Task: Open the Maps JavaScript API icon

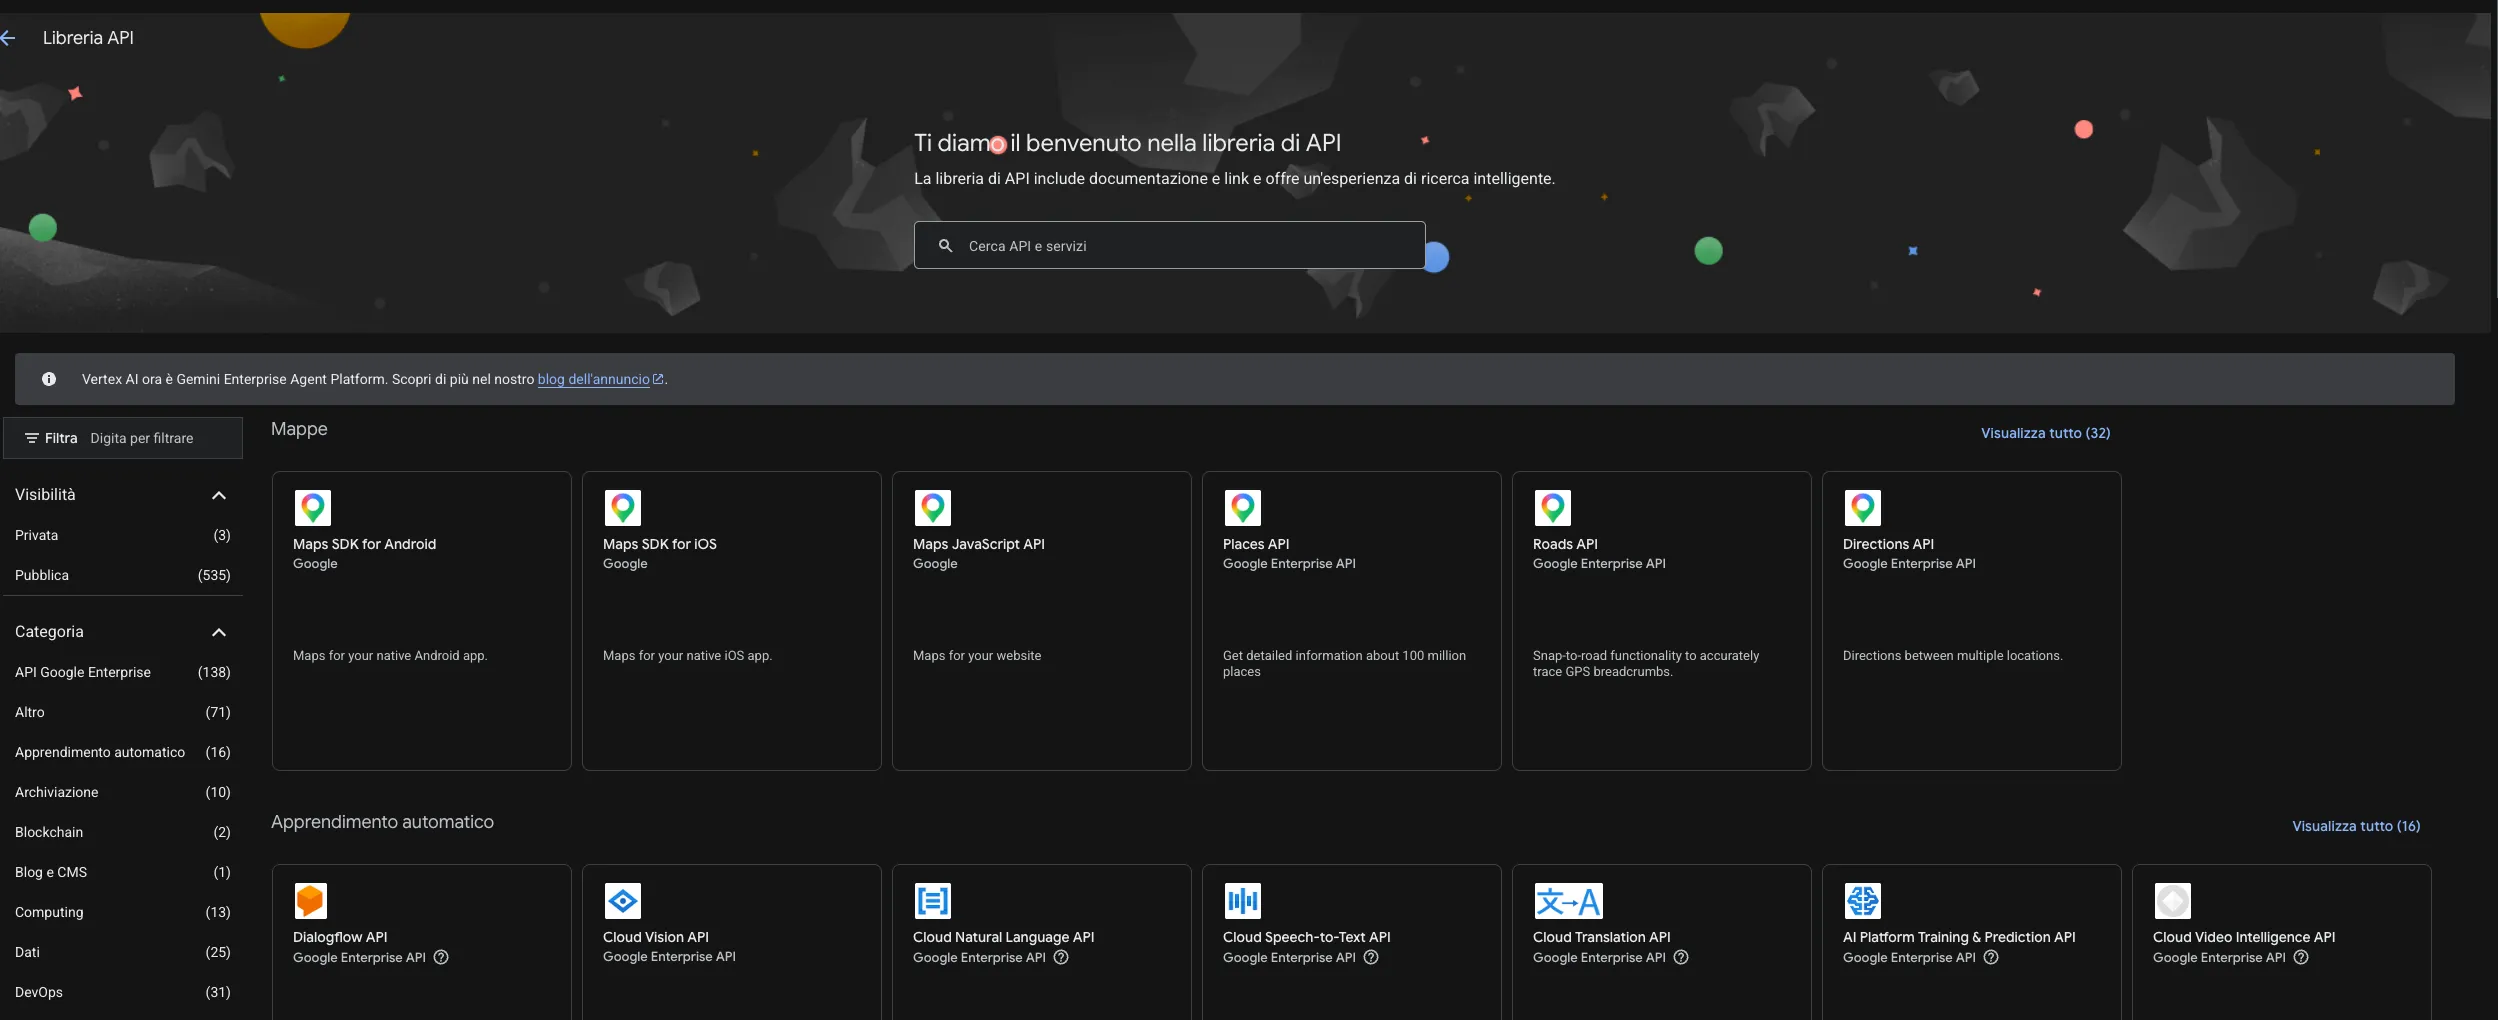Action: (x=933, y=508)
